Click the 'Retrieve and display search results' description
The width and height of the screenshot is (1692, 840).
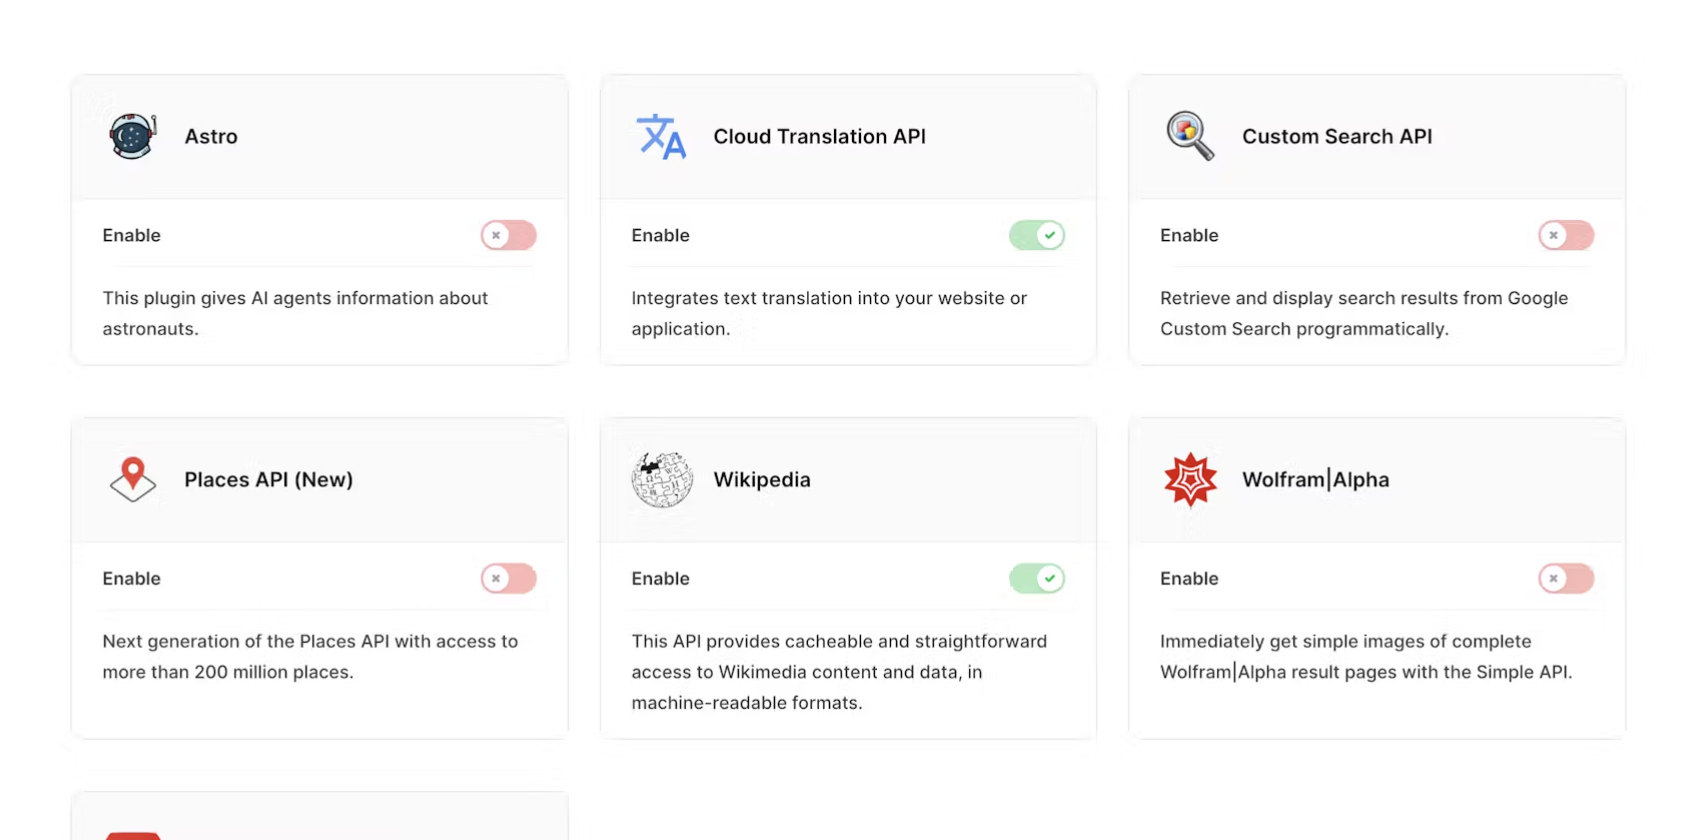[x=1364, y=313]
